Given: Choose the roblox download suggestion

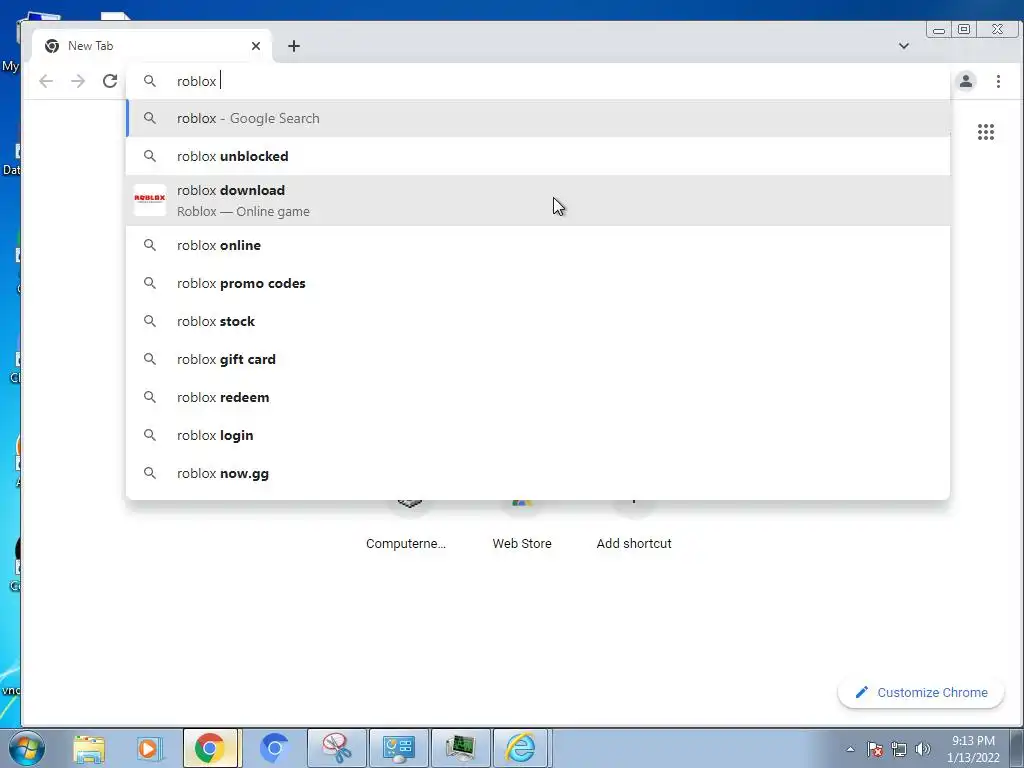Looking at the screenshot, I should click(539, 200).
